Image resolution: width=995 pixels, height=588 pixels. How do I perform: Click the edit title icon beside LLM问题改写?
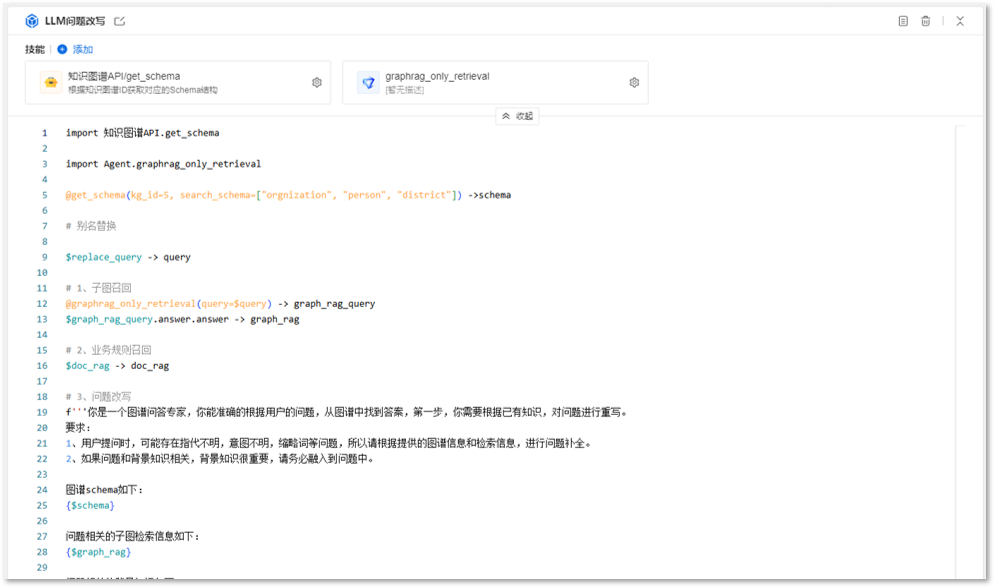coord(120,21)
